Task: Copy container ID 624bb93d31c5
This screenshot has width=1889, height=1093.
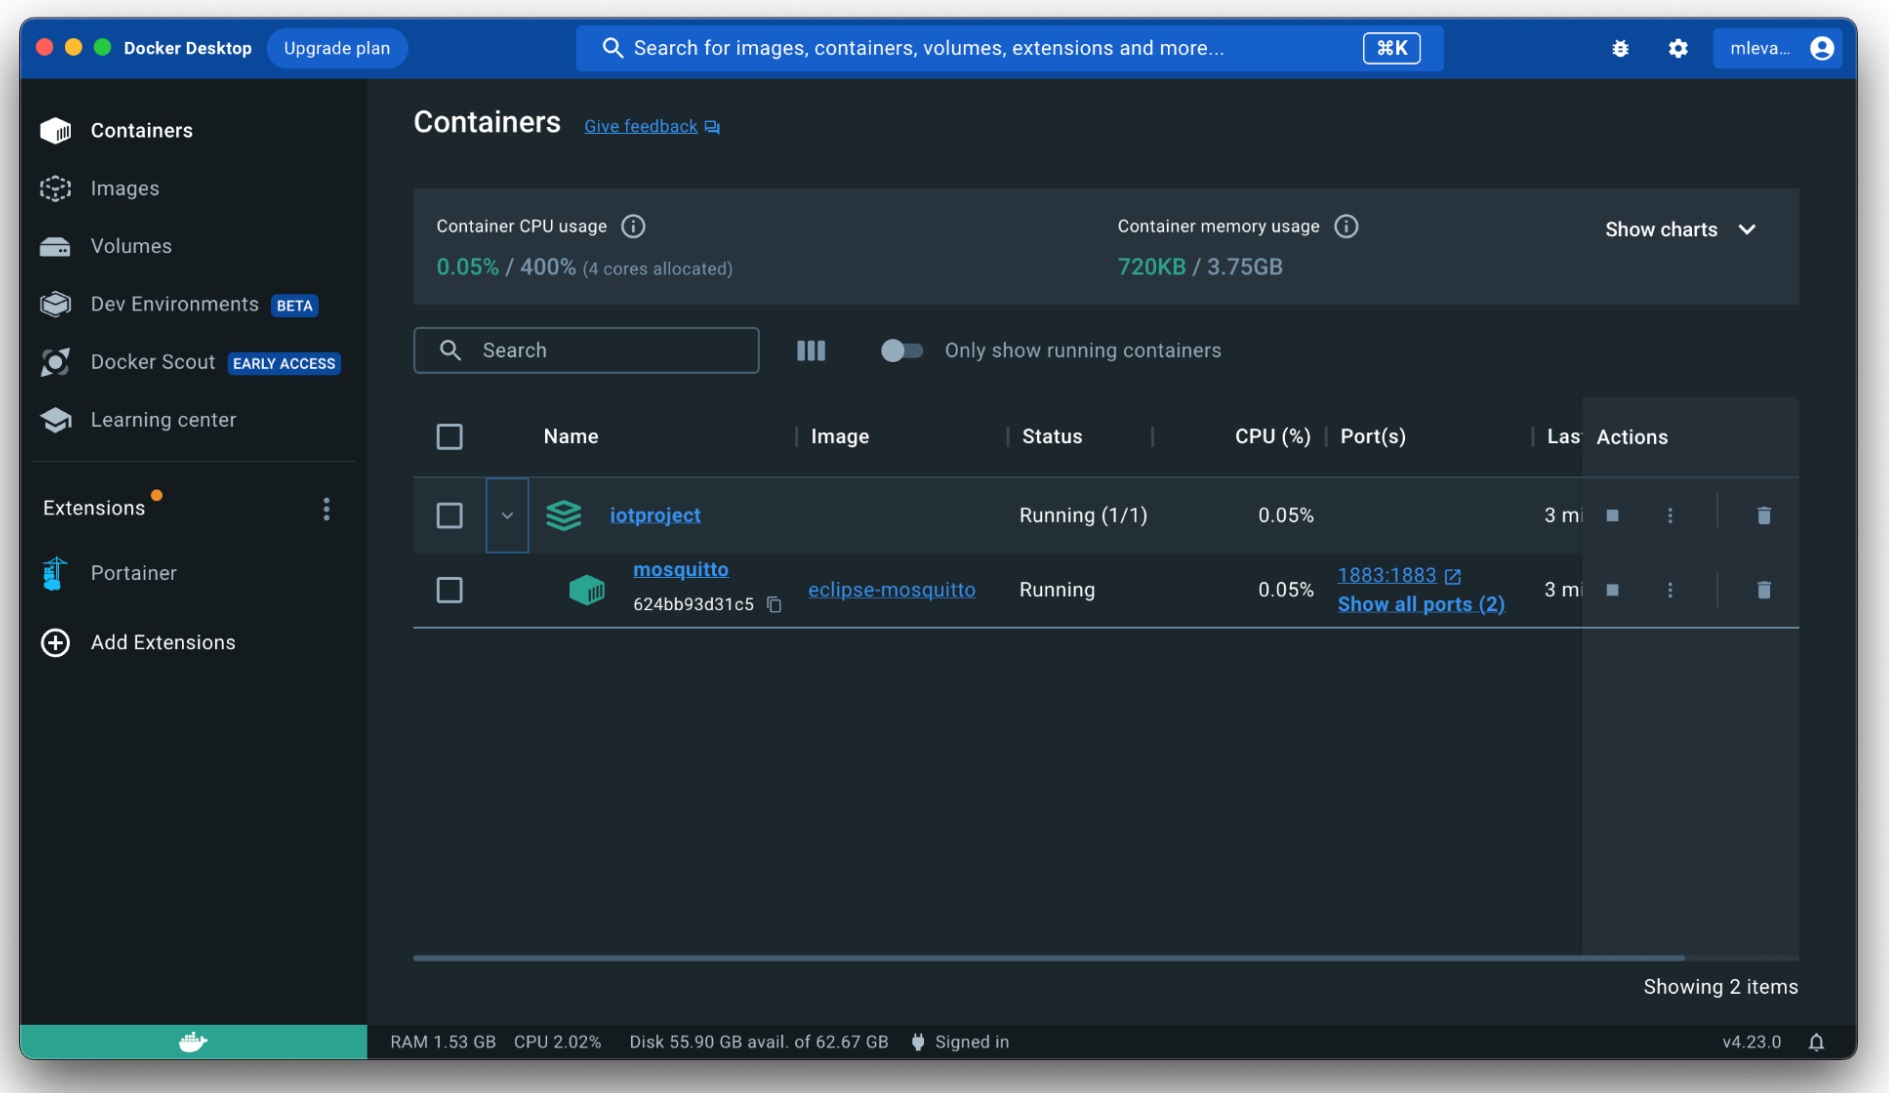Action: tap(774, 604)
